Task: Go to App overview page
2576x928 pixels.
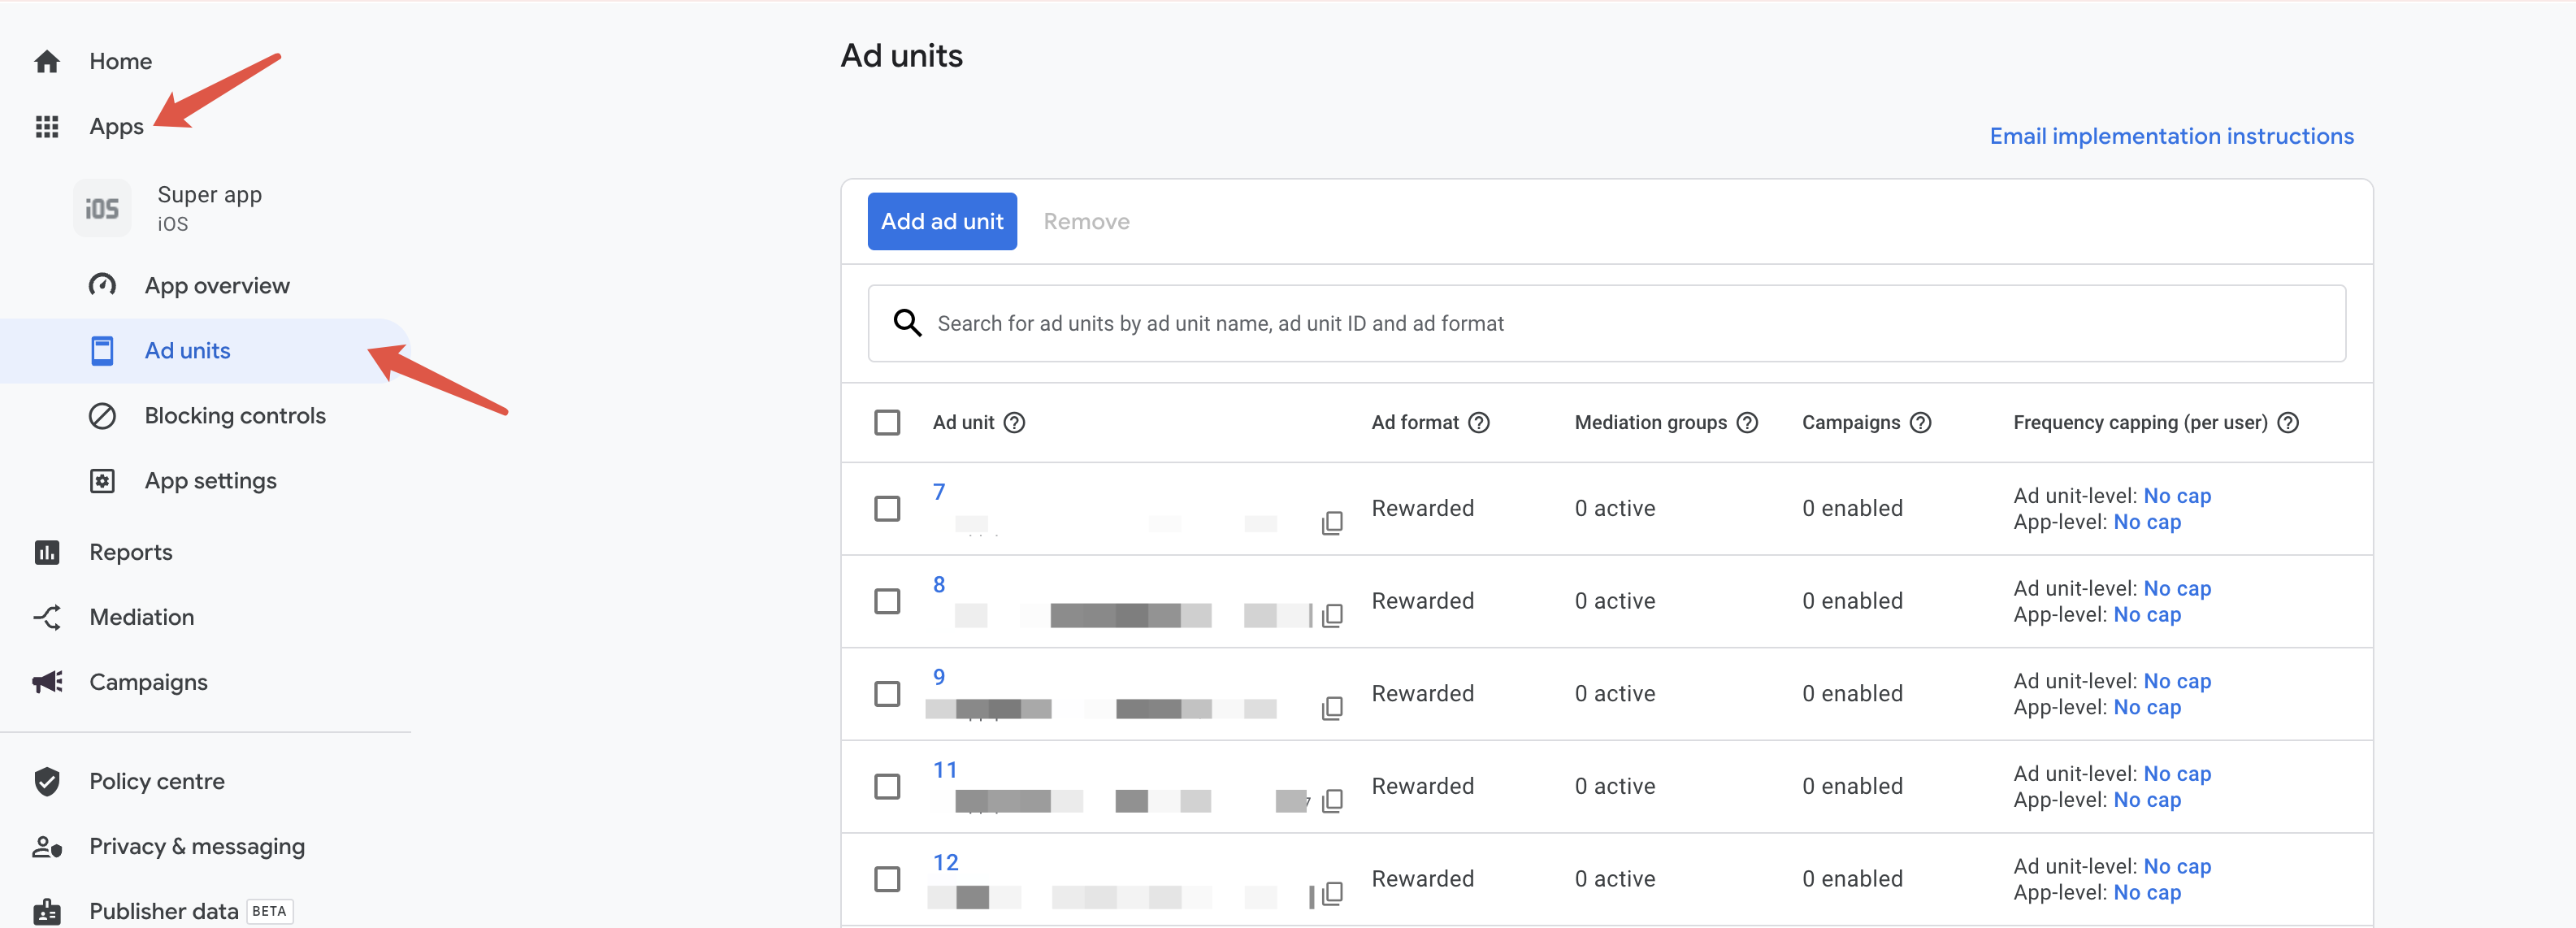Action: click(217, 286)
